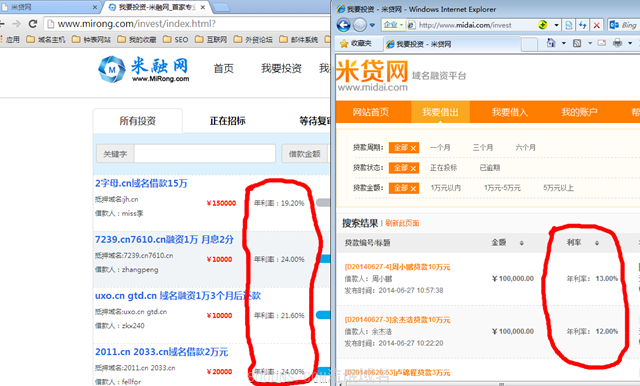
Task: Open a new Chrome tab
Action: 221,7
